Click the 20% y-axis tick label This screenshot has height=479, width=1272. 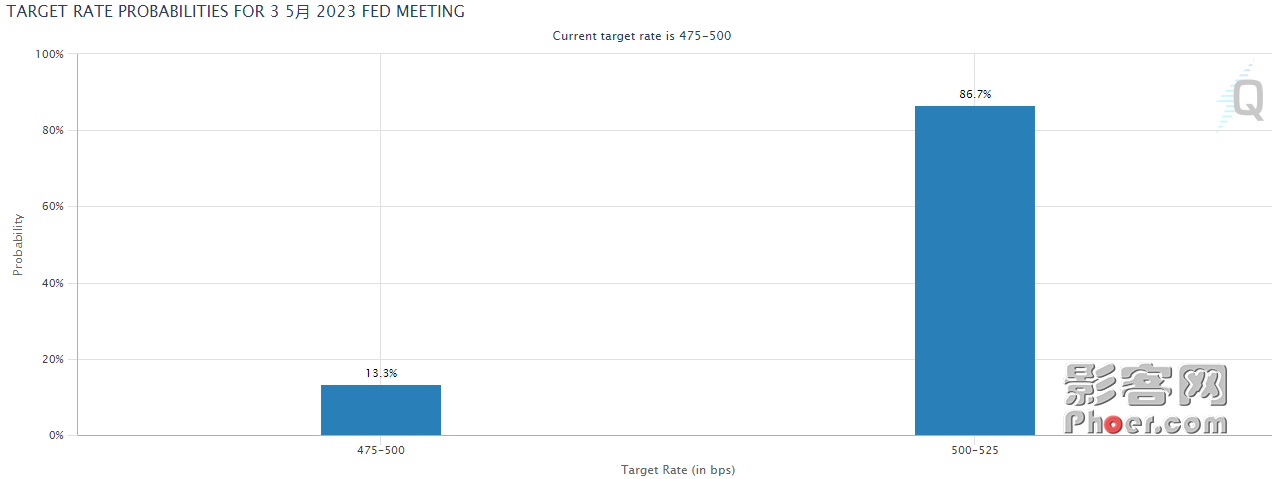pyautogui.click(x=53, y=359)
